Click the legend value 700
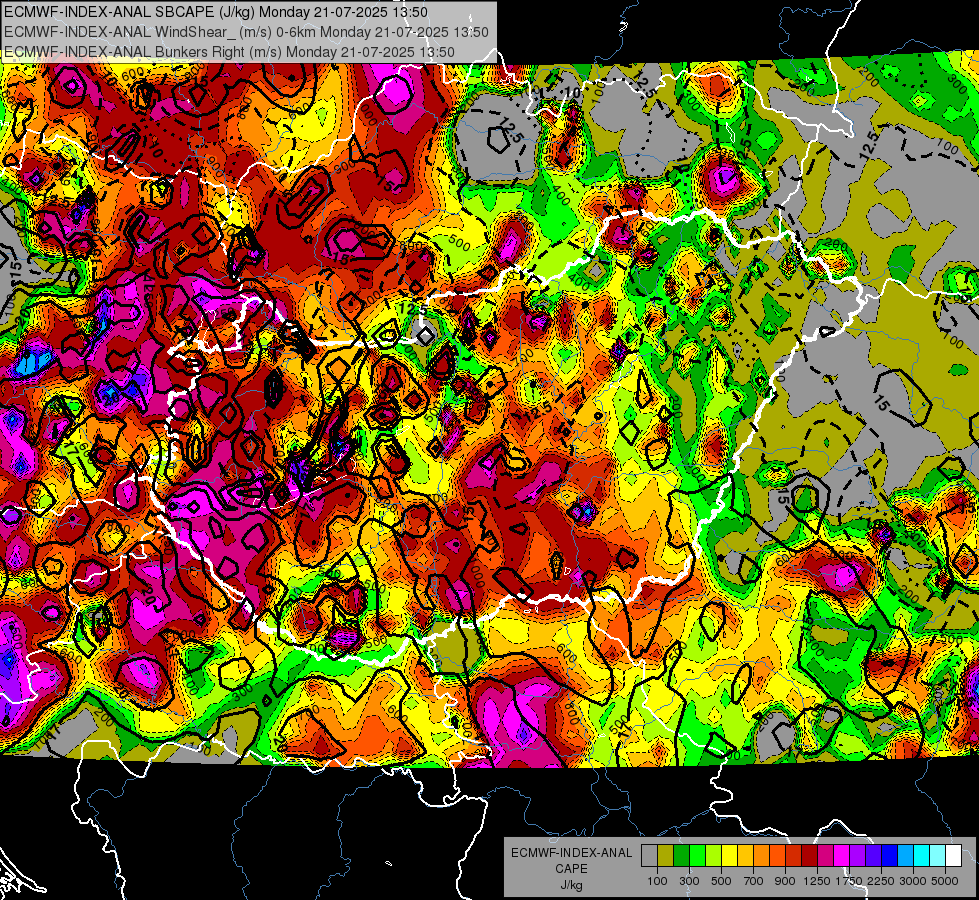This screenshot has width=979, height=900. click(754, 881)
